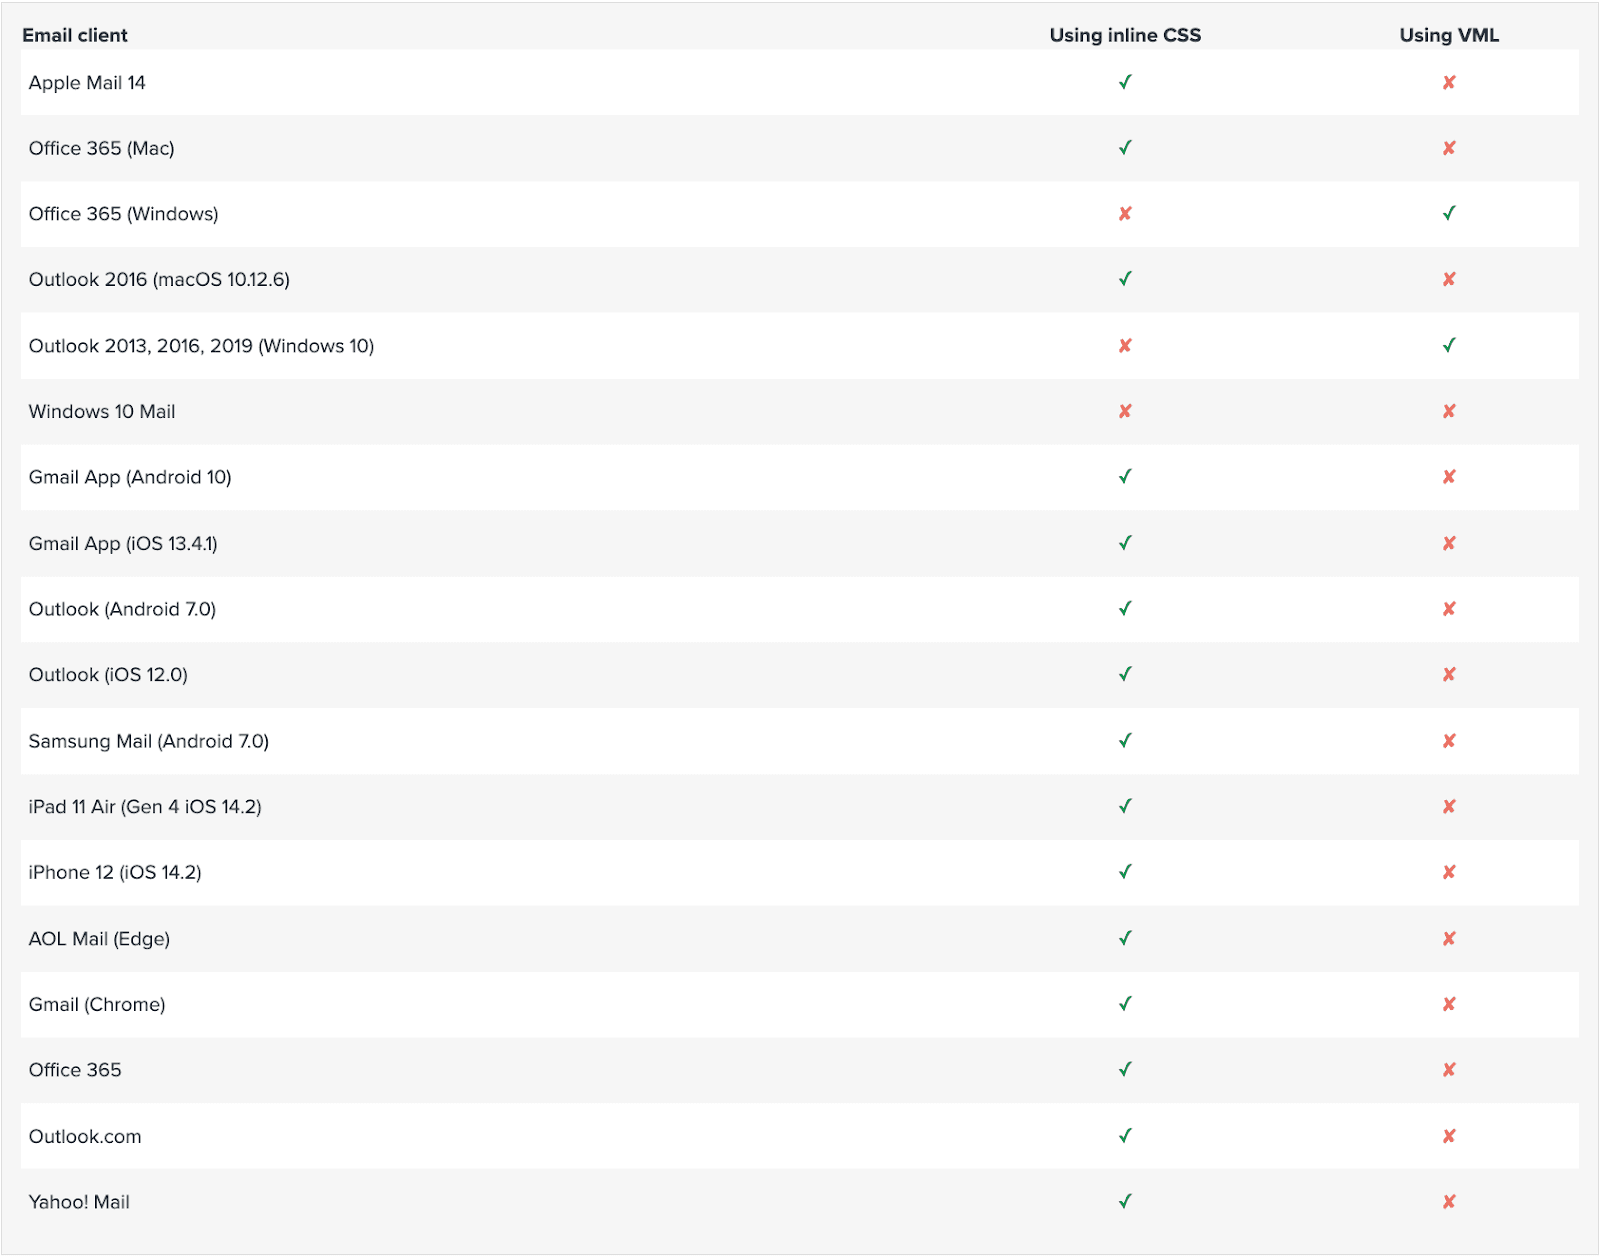
Task: Select 'iPad 11 Air (Gen 4 iOS 14.2)' label
Action: (x=145, y=807)
